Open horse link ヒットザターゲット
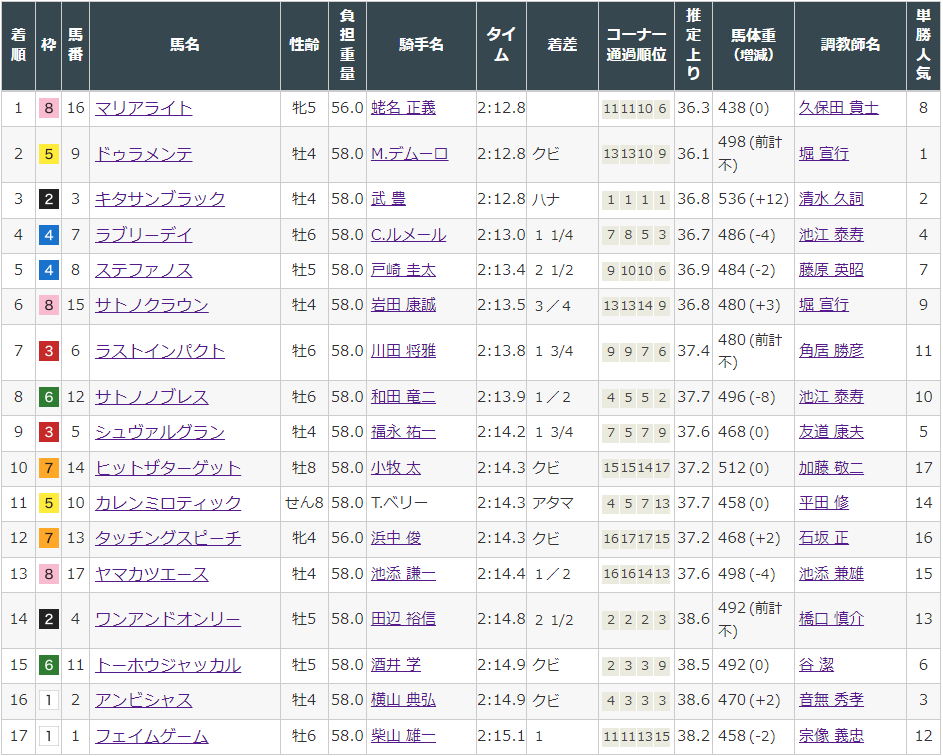The width and height of the screenshot is (943, 756). pyautogui.click(x=168, y=467)
